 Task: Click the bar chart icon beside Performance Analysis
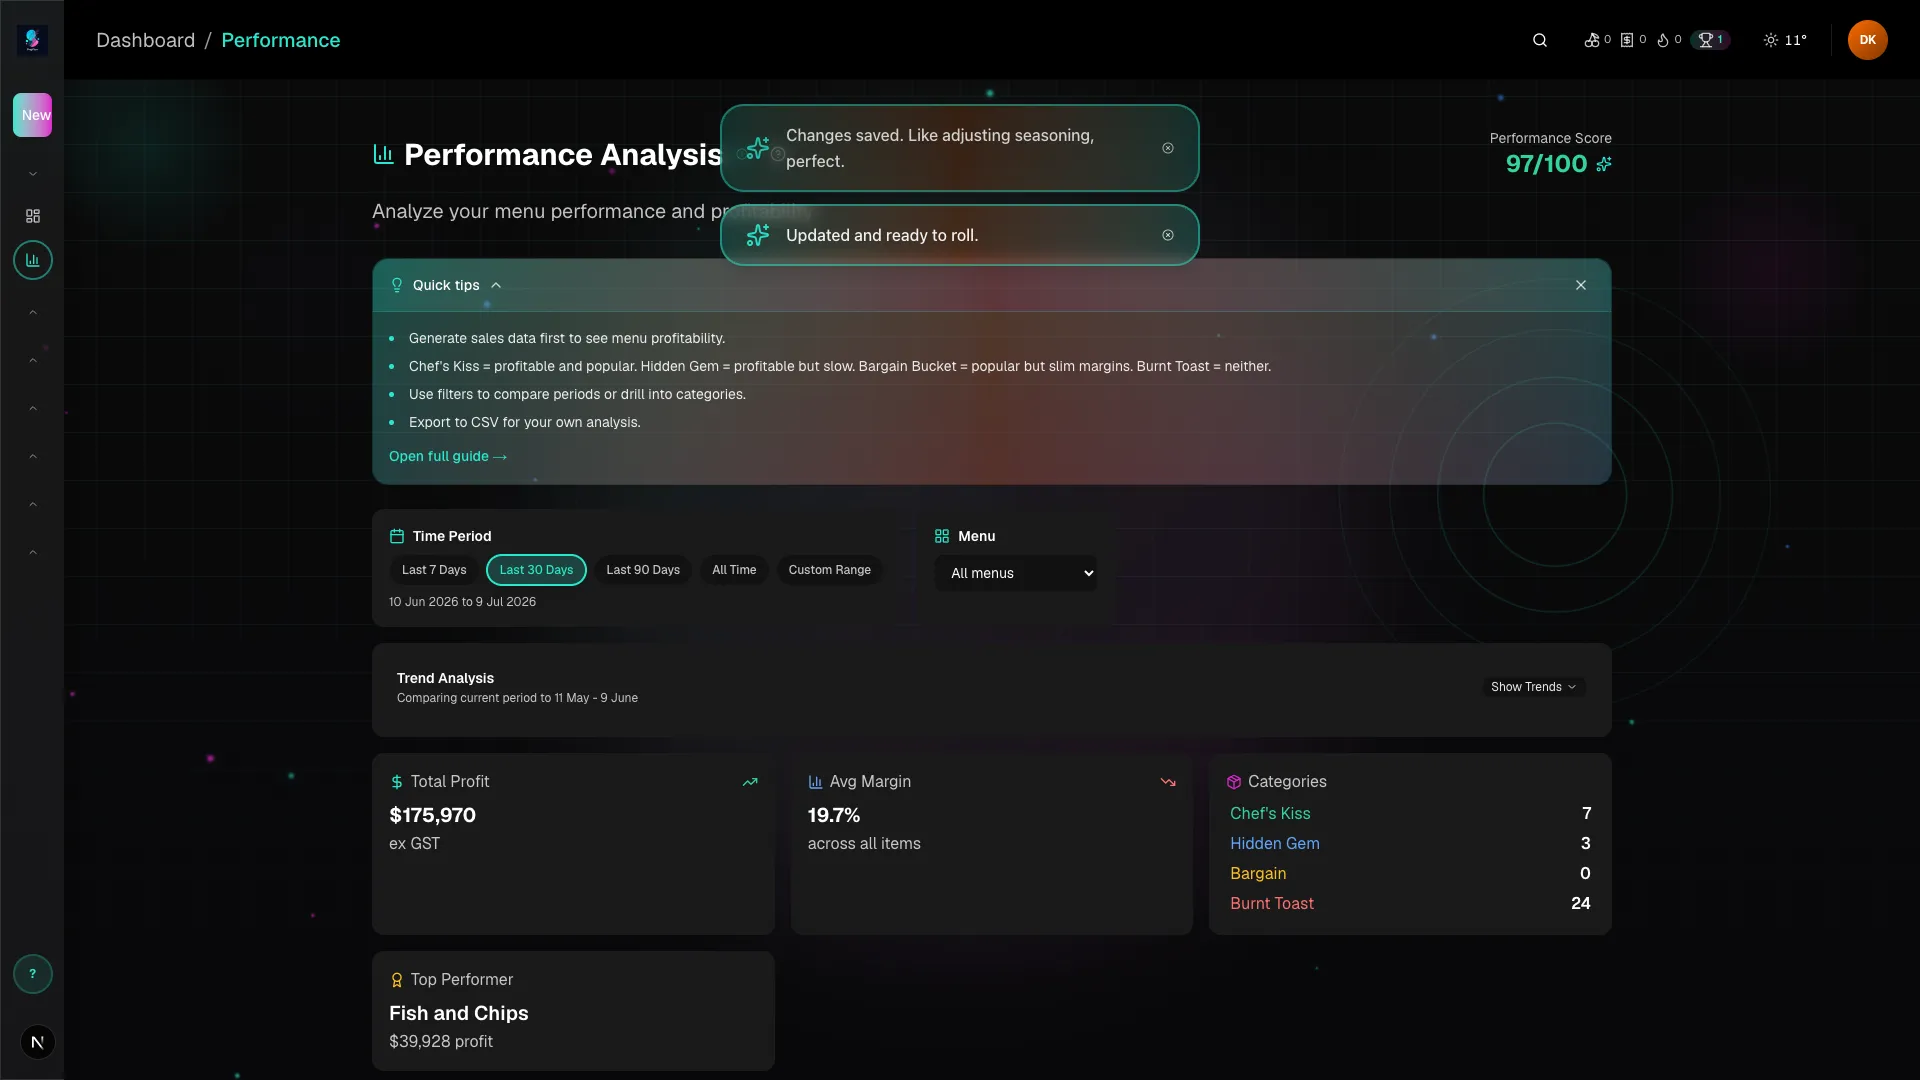pyautogui.click(x=383, y=154)
